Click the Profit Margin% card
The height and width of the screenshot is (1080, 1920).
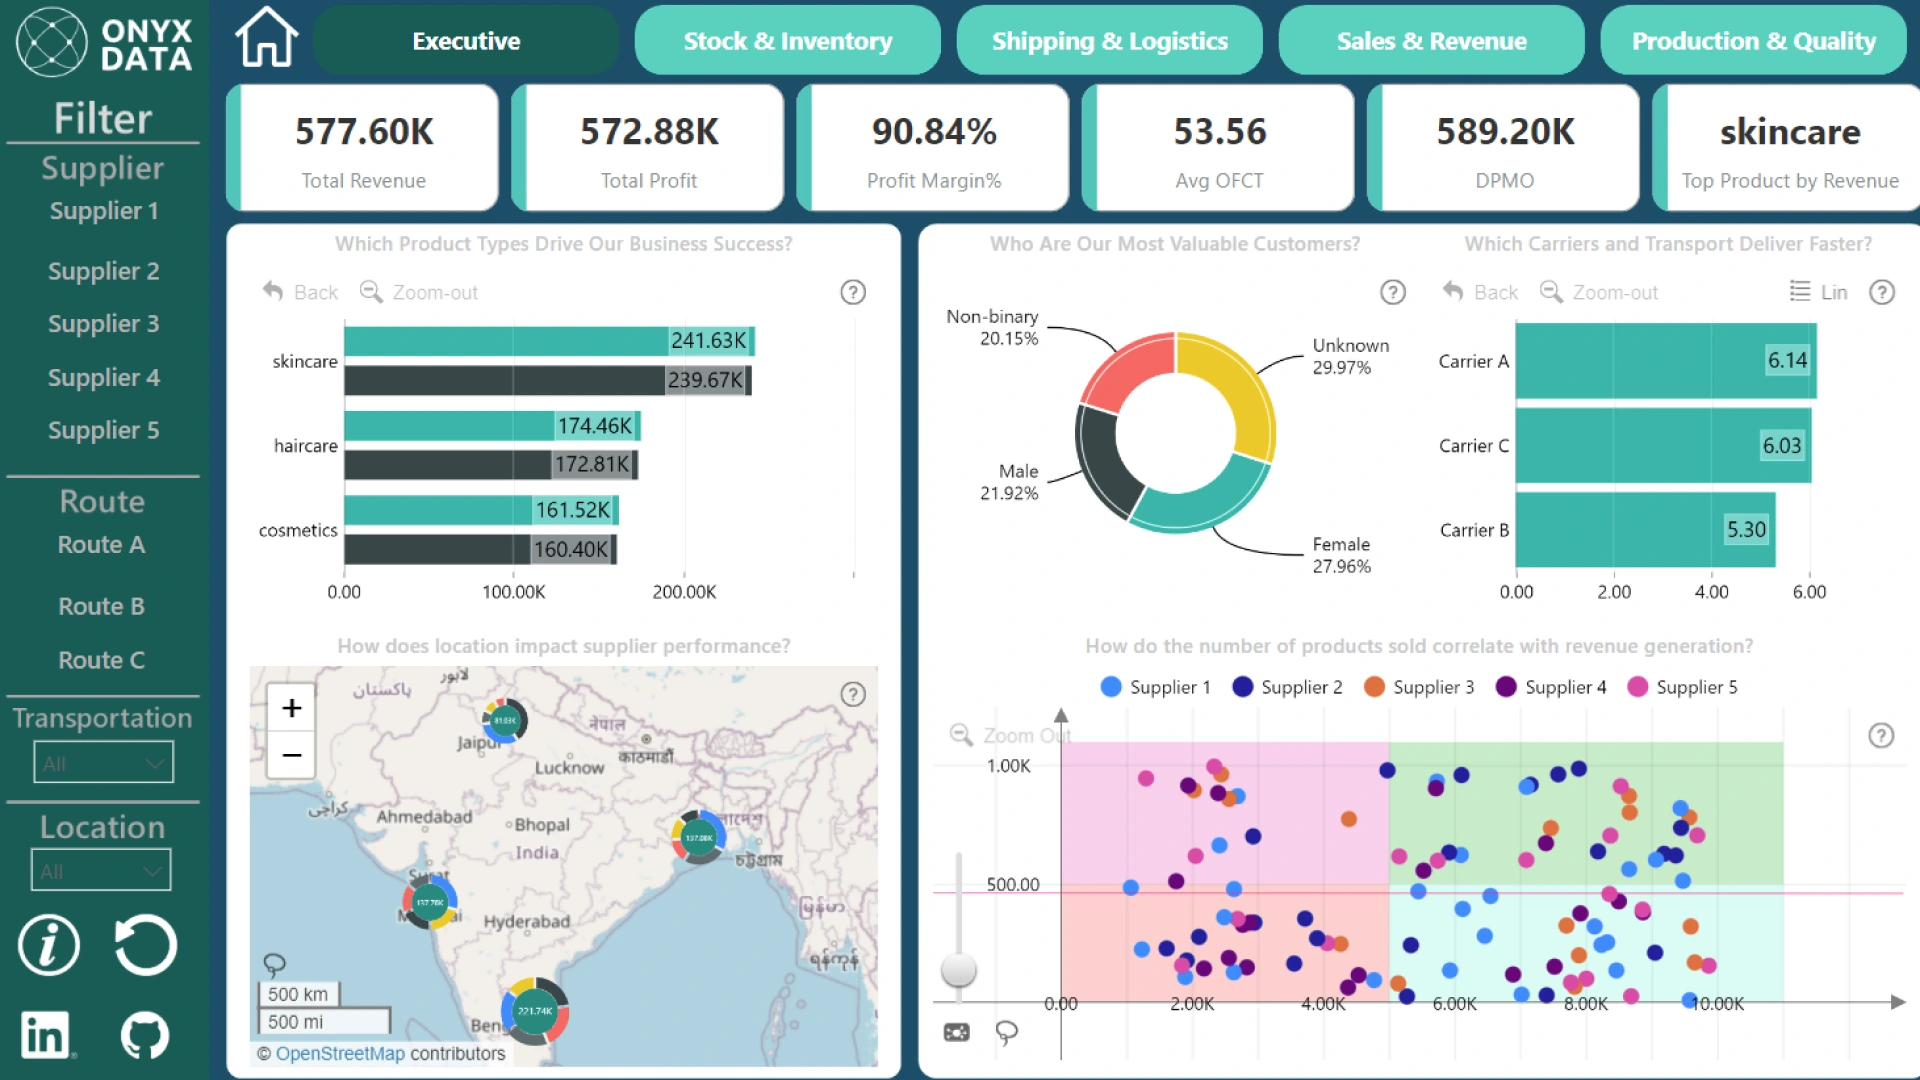coord(934,148)
